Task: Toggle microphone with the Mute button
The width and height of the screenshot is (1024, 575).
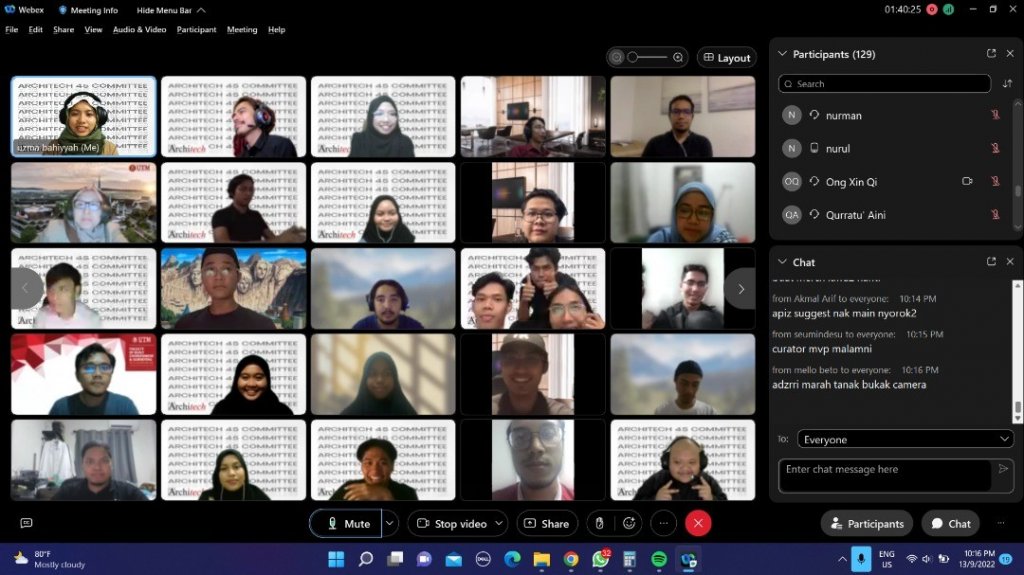Action: pyautogui.click(x=345, y=523)
